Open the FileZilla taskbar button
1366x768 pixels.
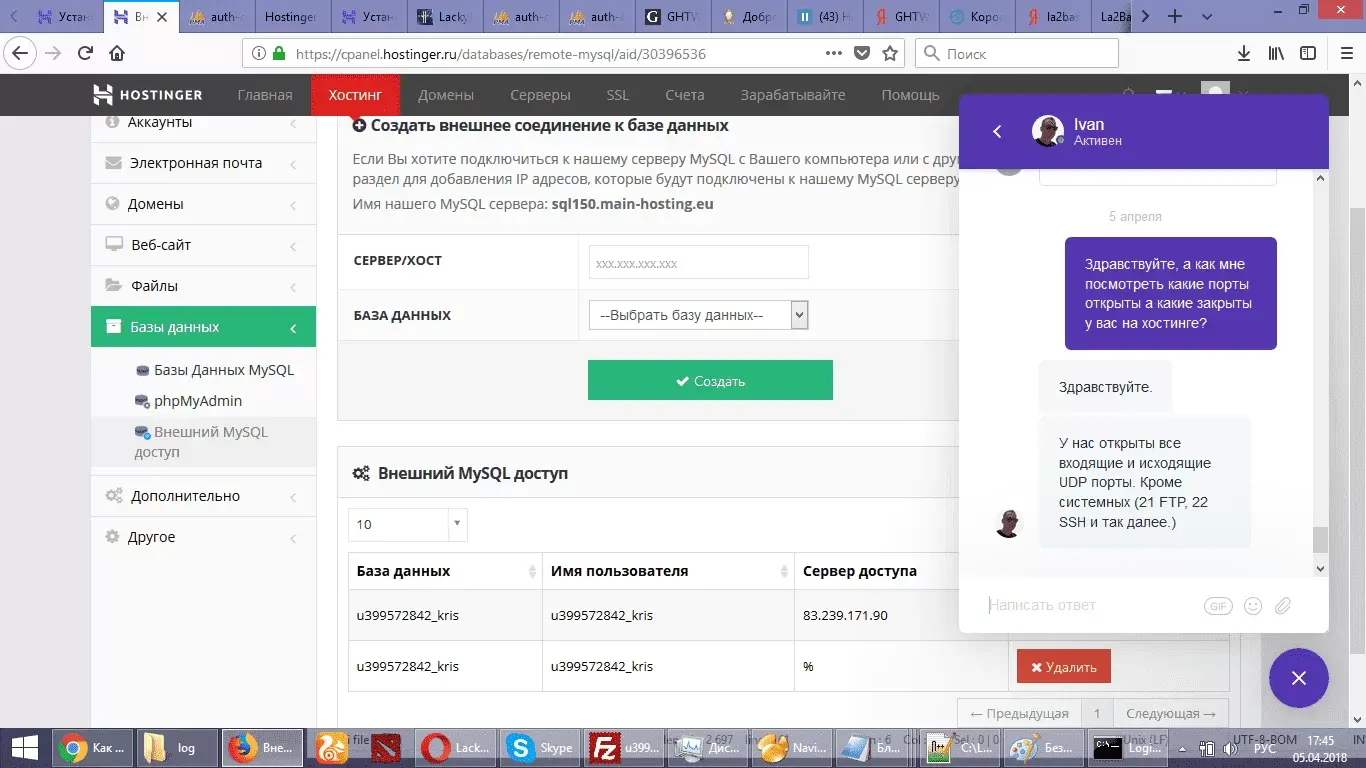tap(625, 747)
